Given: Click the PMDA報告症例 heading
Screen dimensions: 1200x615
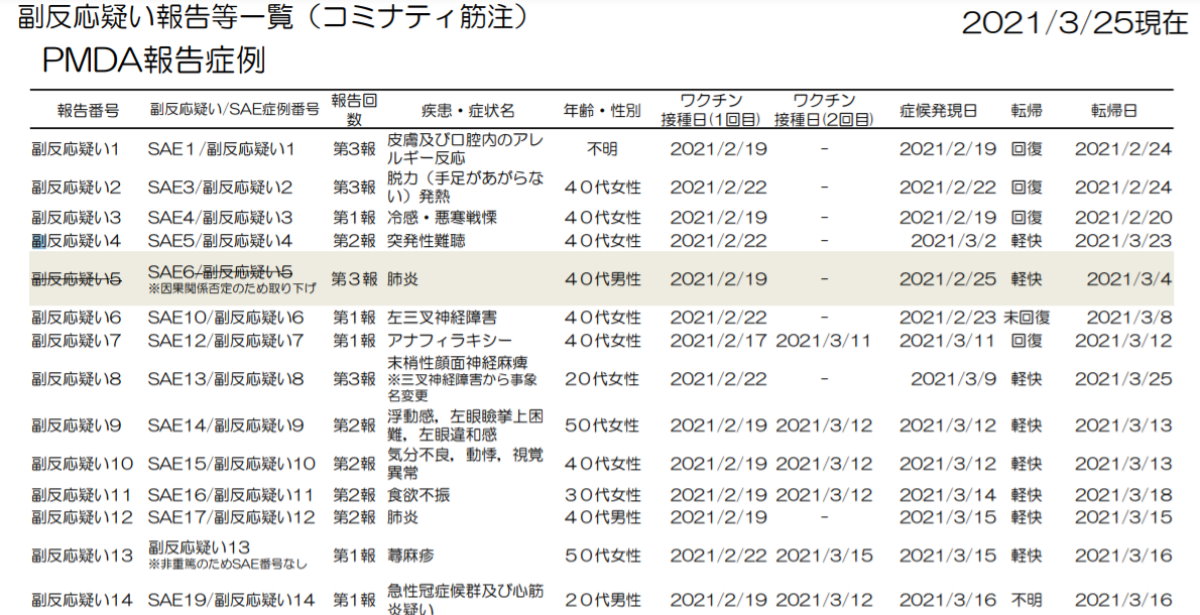Looking at the screenshot, I should (153, 61).
